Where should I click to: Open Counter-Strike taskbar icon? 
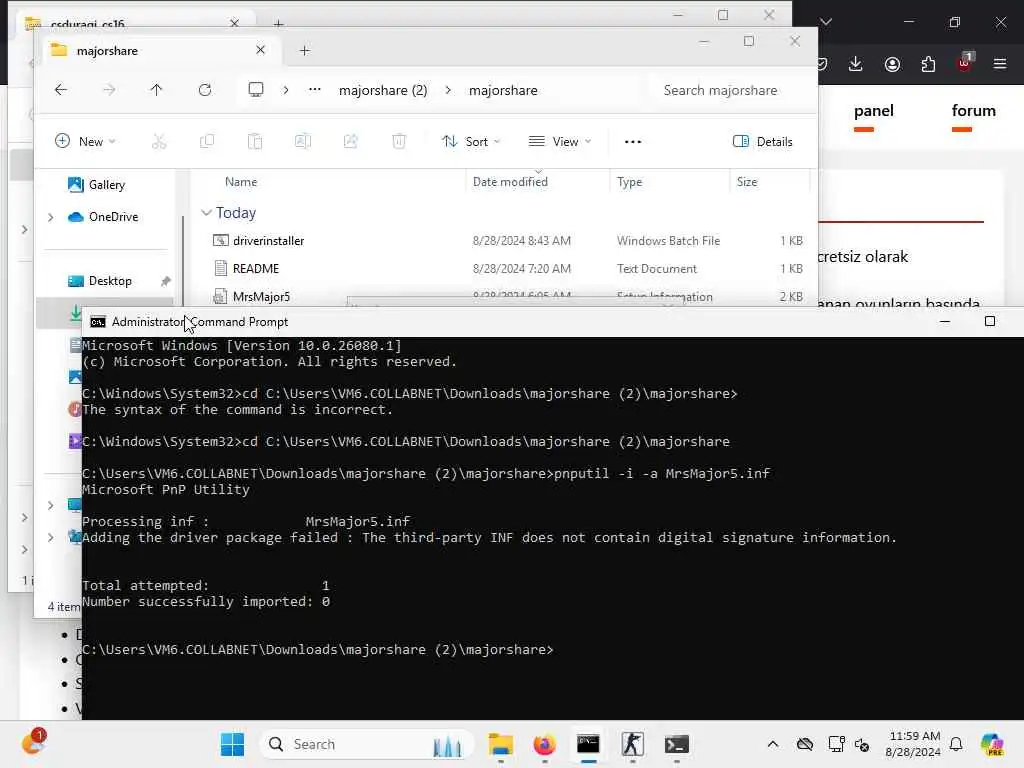click(632, 744)
